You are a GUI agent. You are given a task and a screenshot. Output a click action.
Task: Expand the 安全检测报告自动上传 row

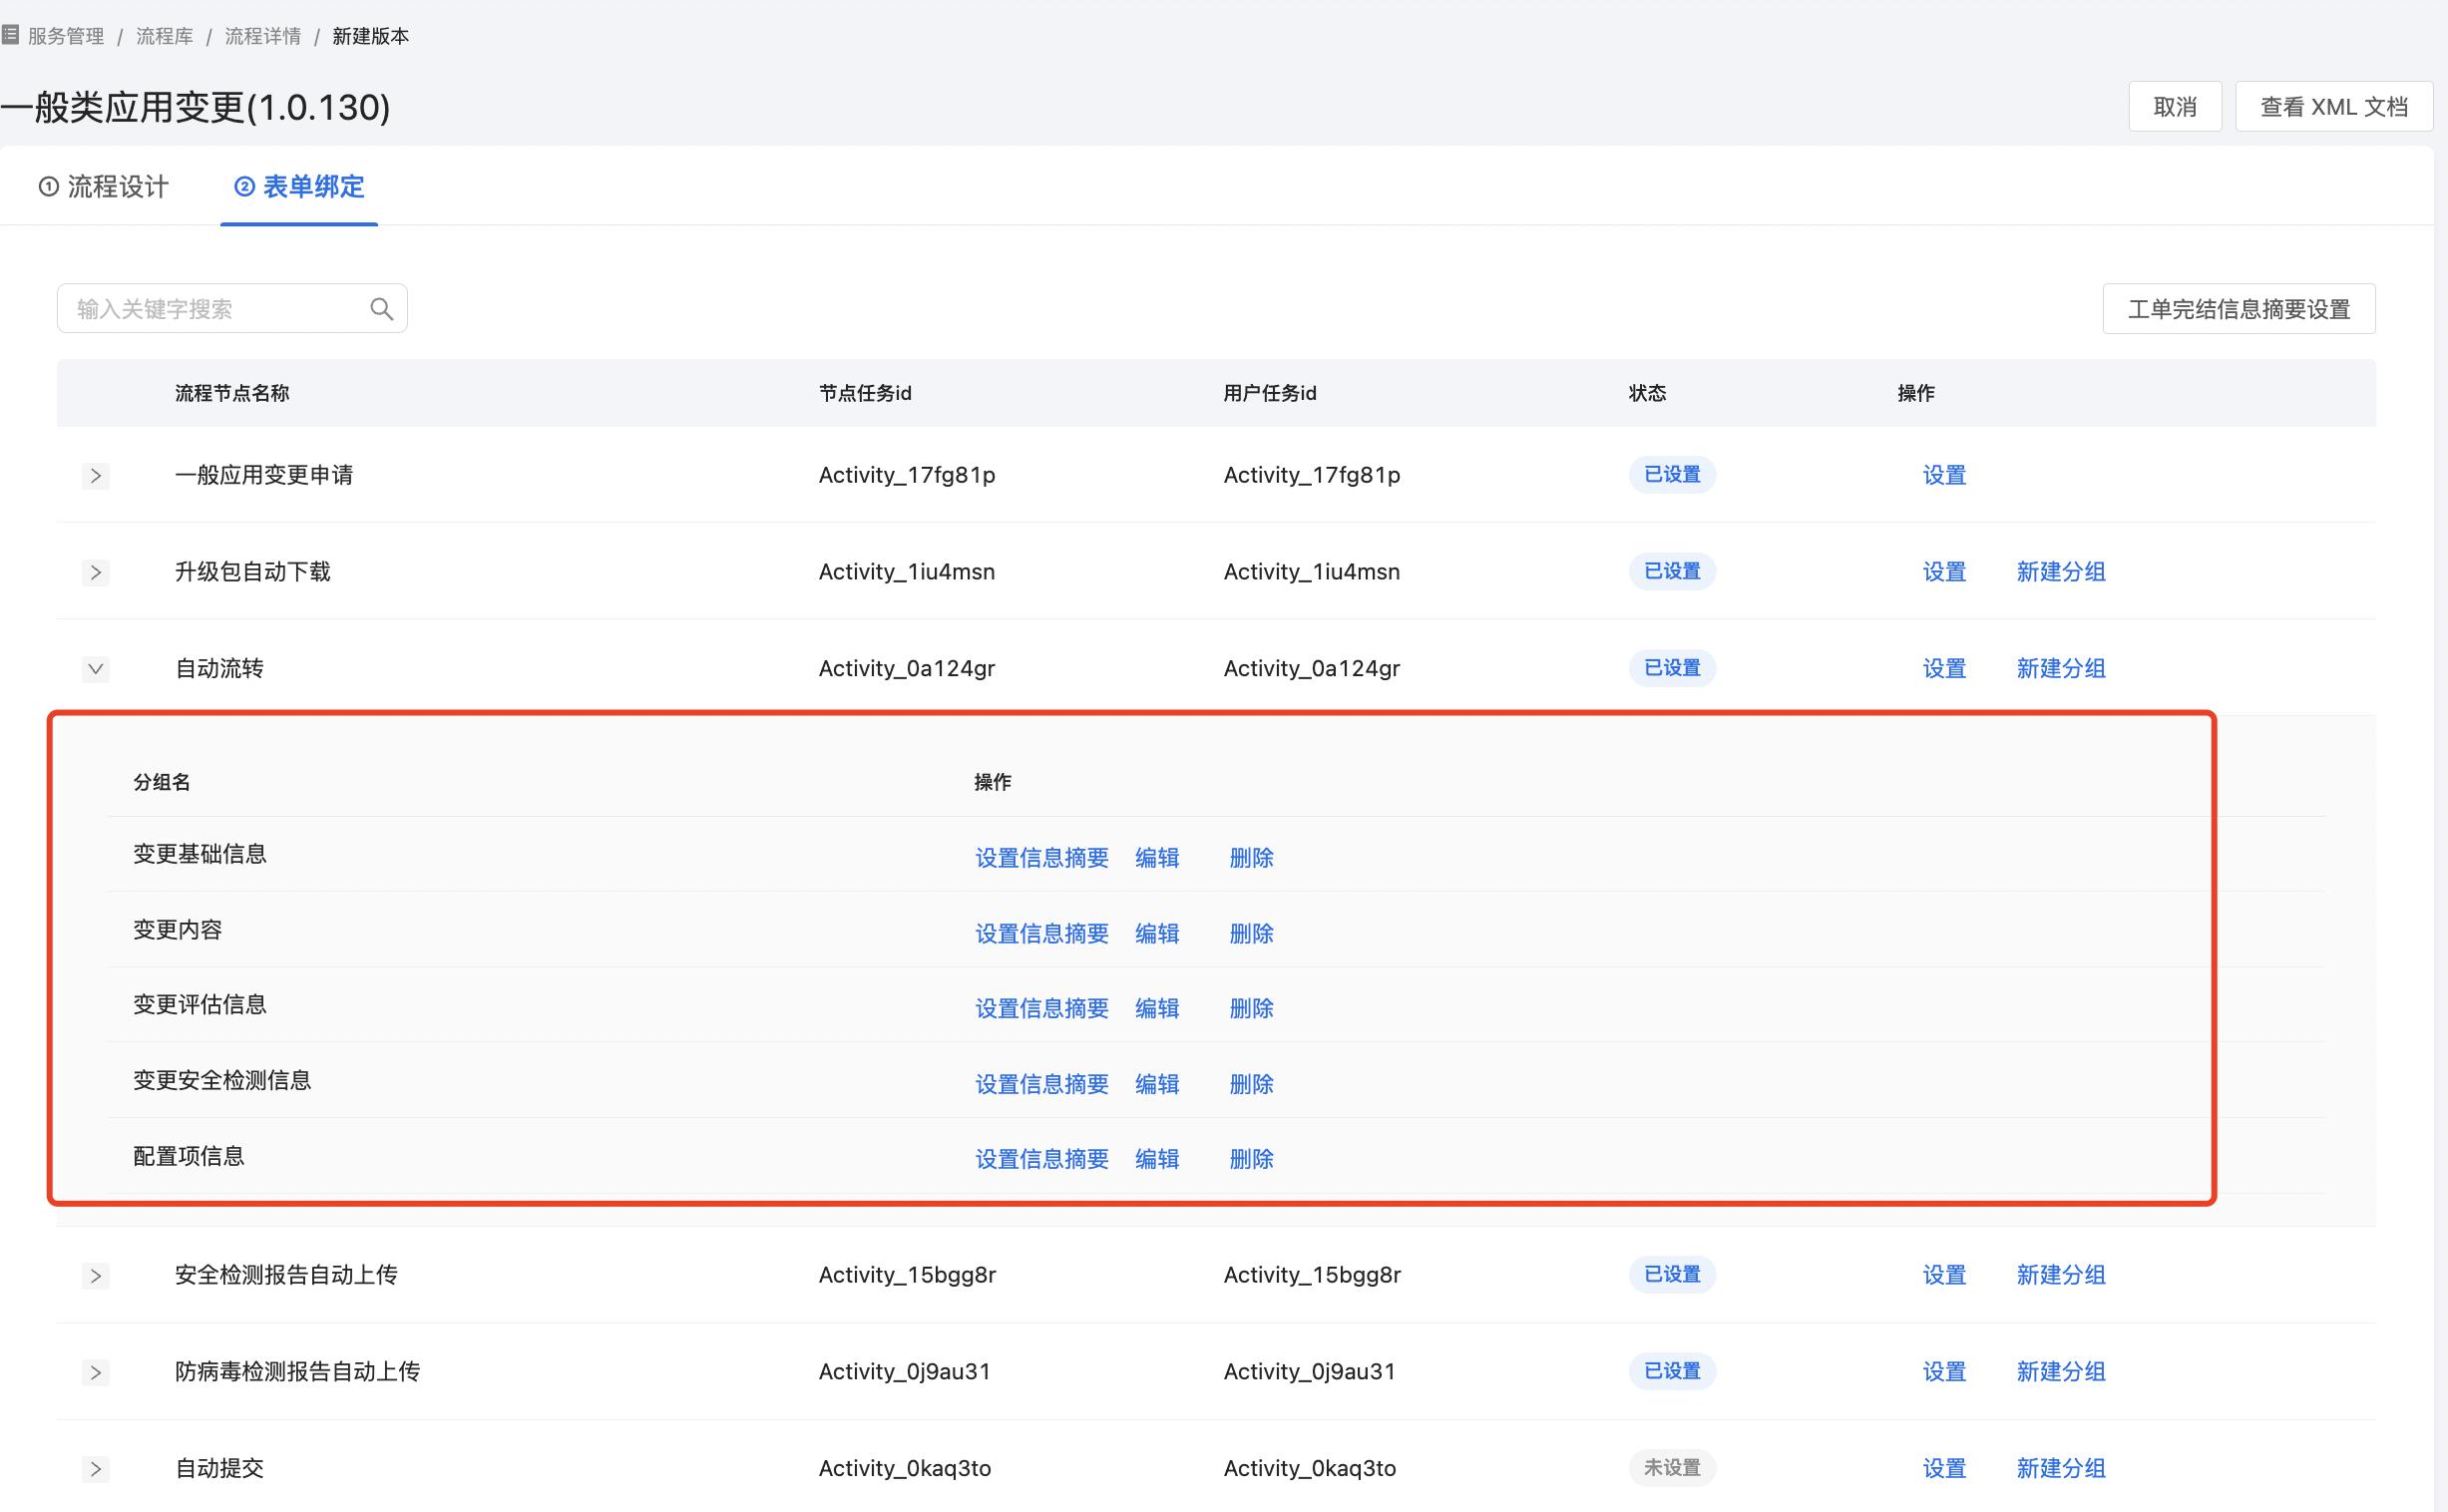96,1275
